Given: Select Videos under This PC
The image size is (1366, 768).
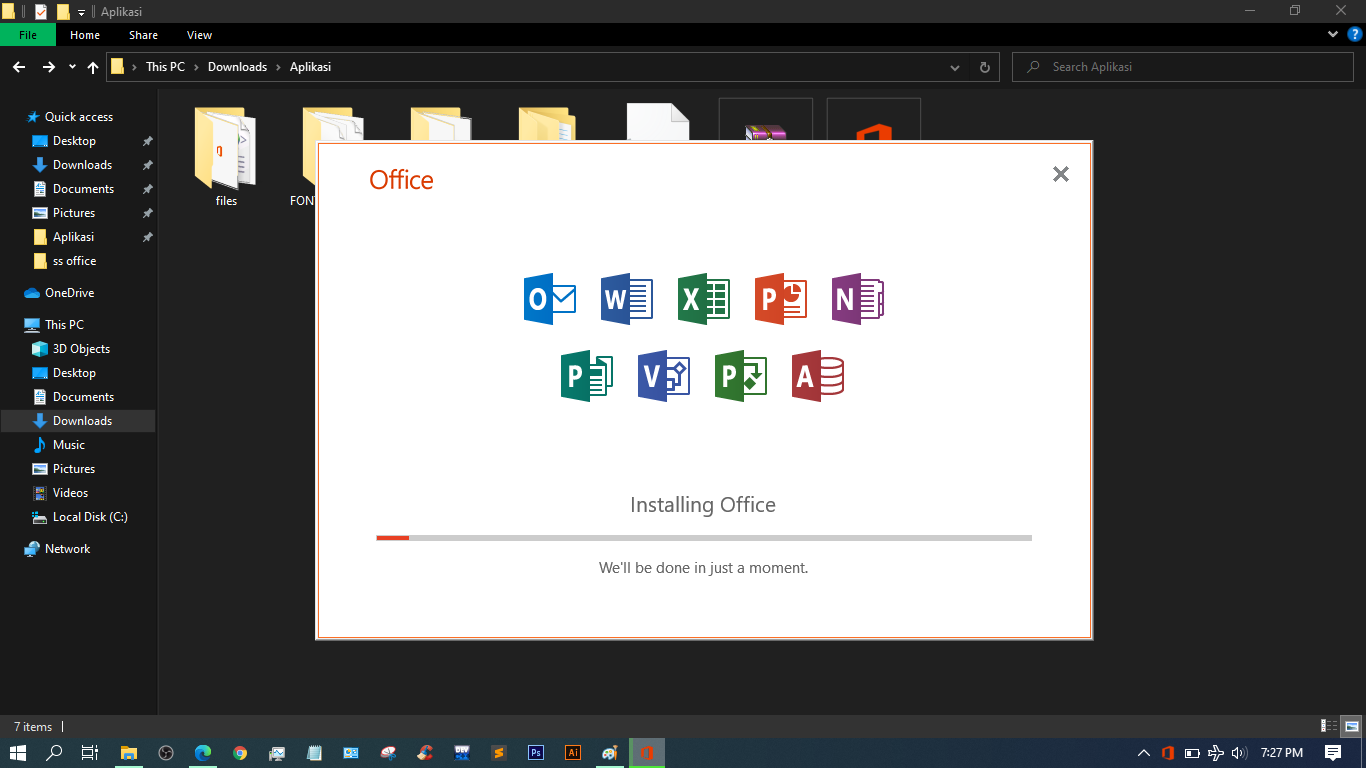Looking at the screenshot, I should pos(70,493).
